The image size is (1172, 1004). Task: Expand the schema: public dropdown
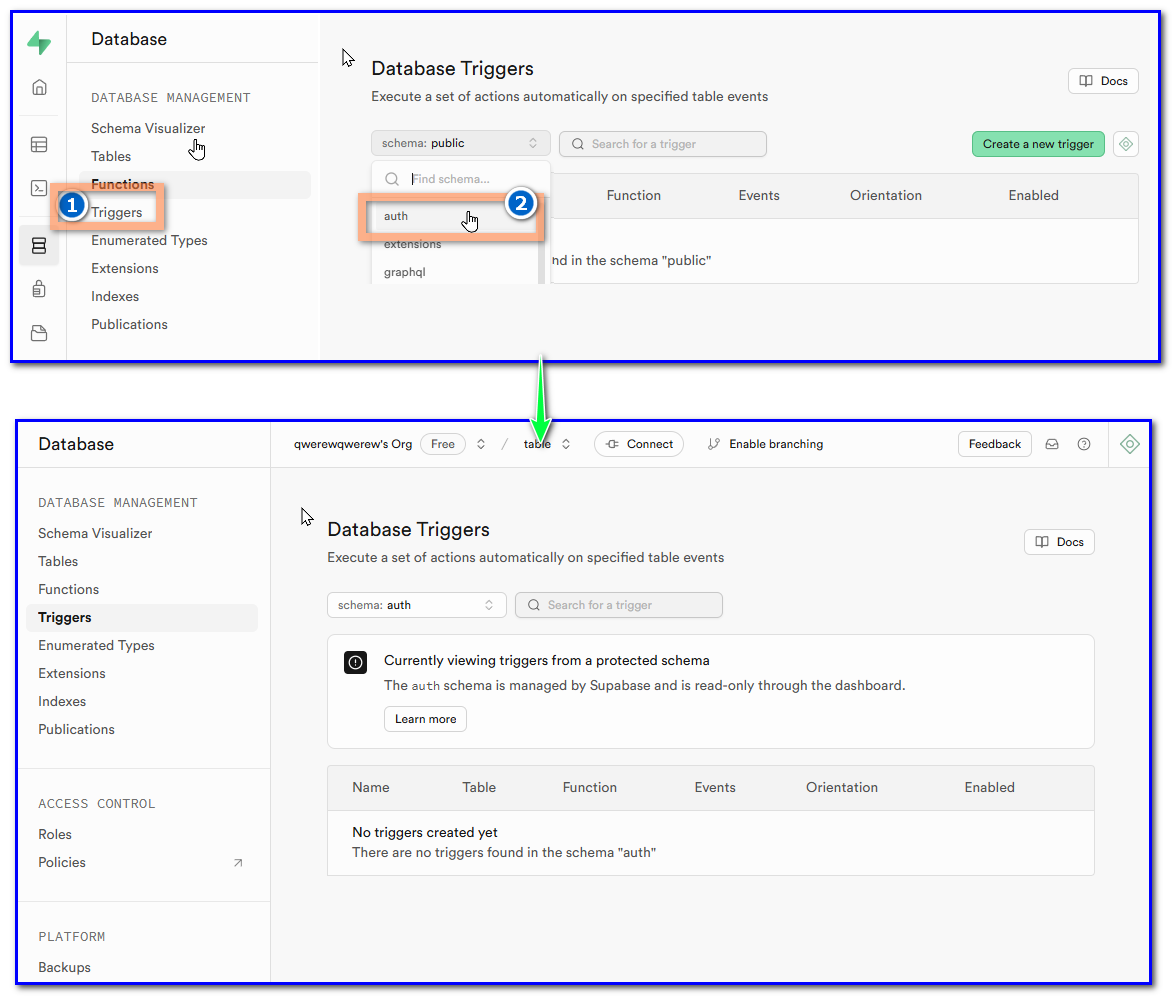[460, 143]
